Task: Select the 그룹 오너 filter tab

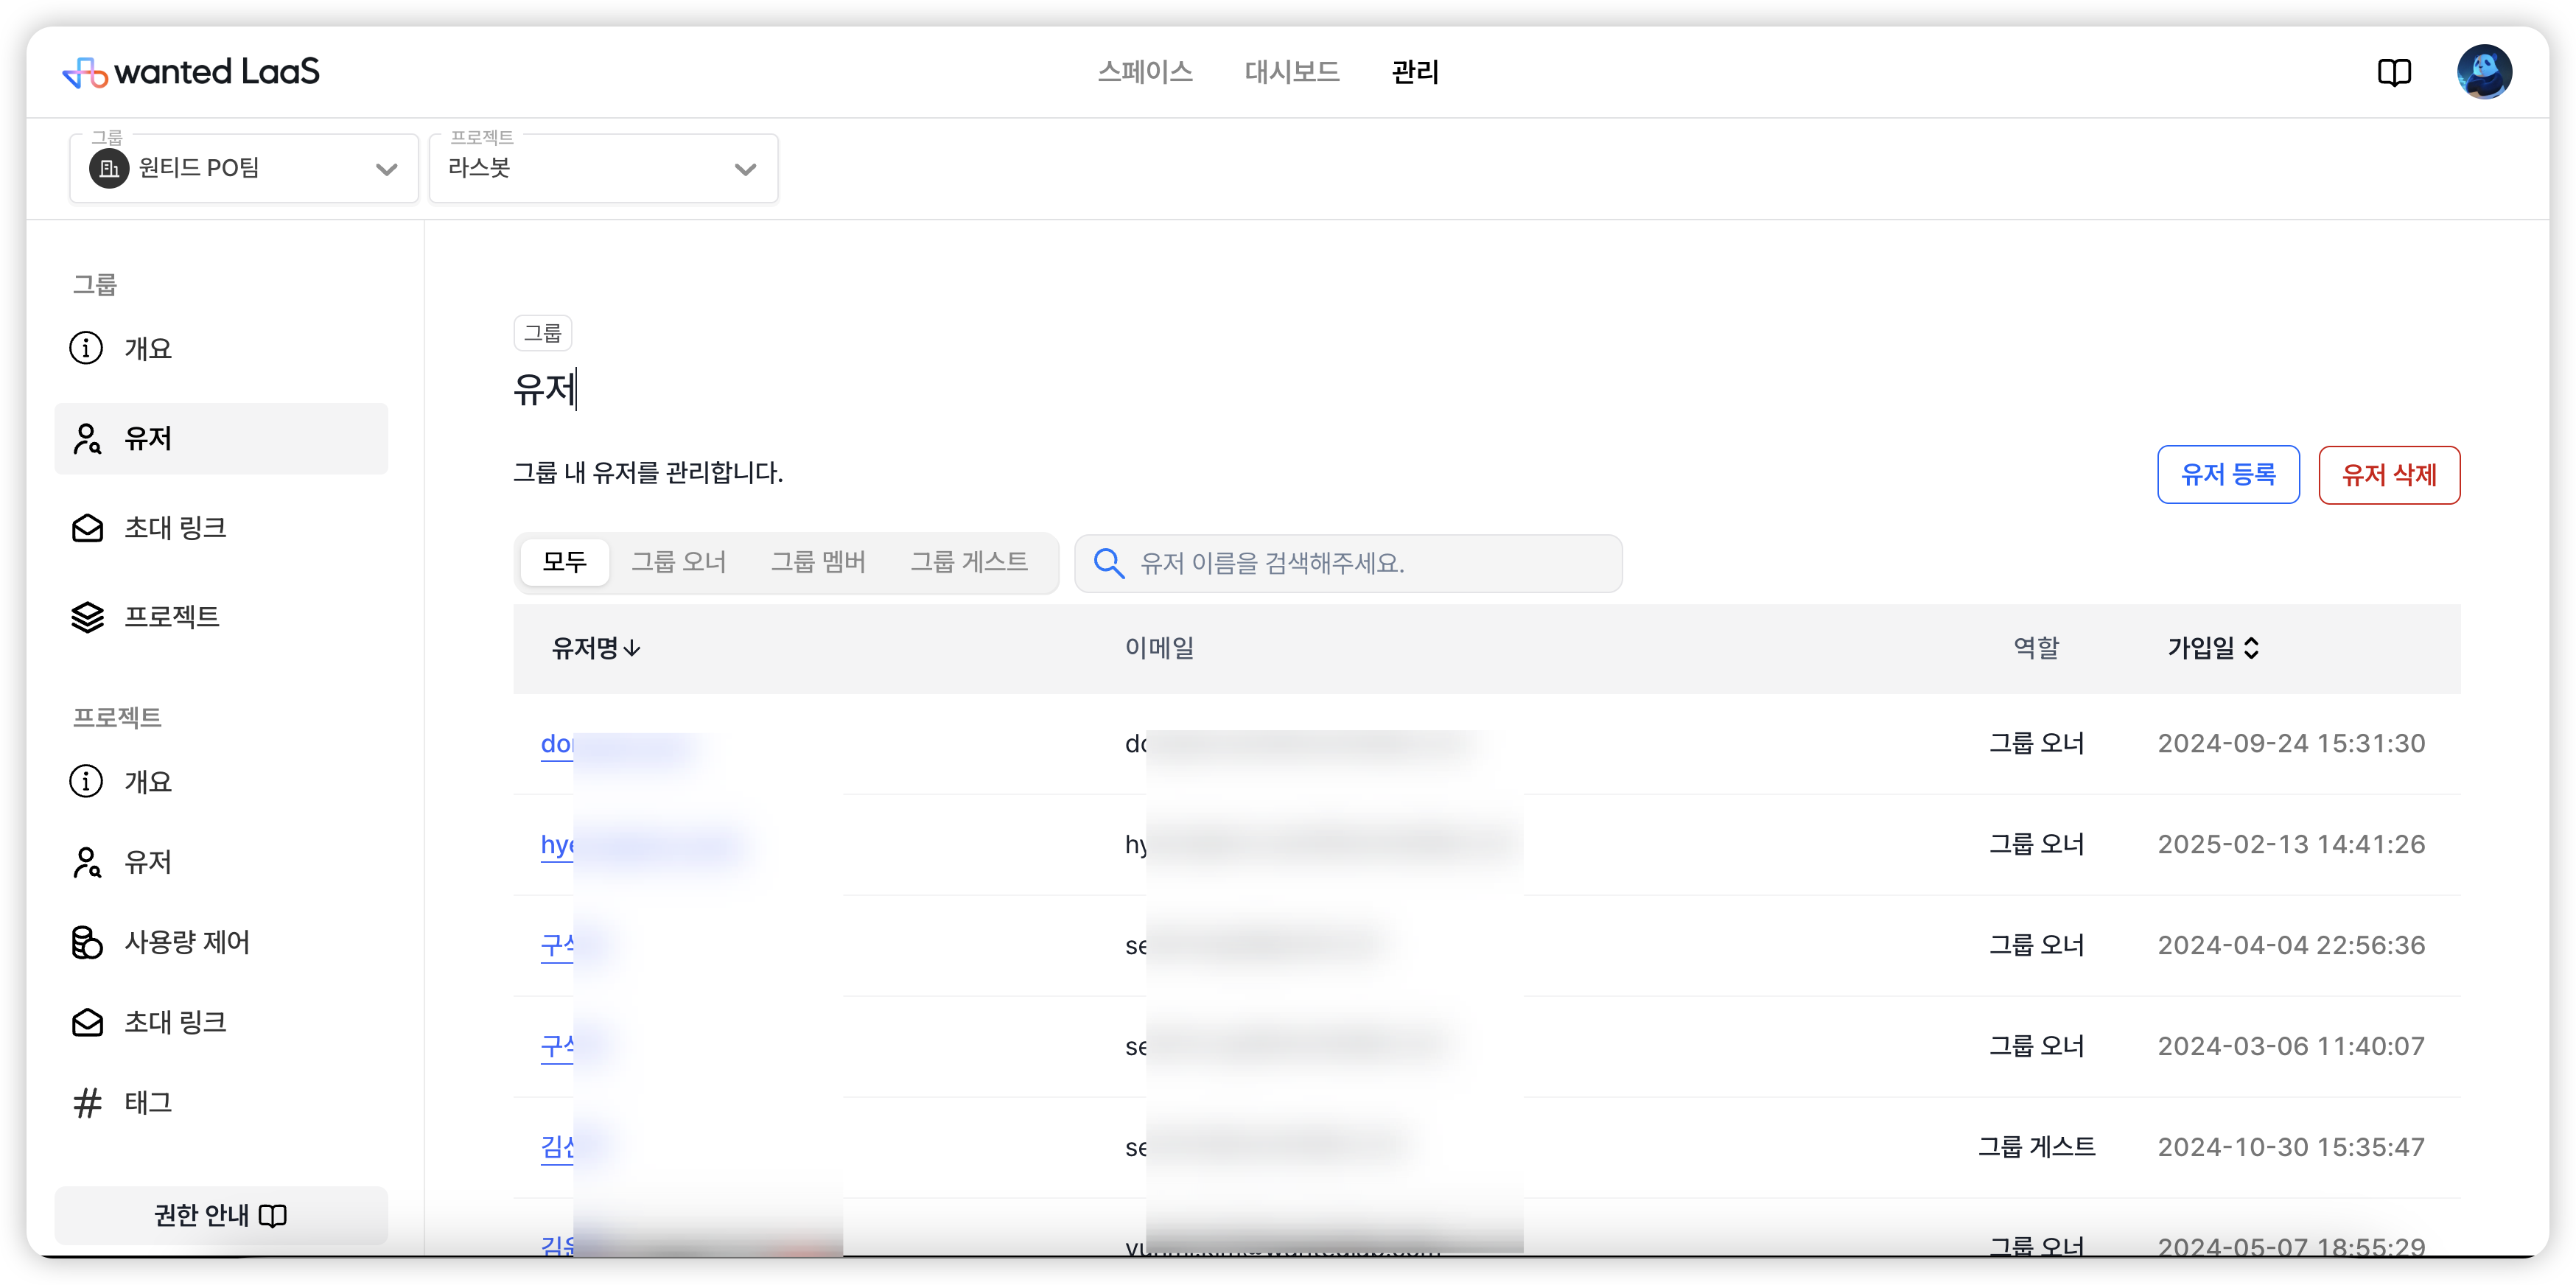Action: [678, 562]
